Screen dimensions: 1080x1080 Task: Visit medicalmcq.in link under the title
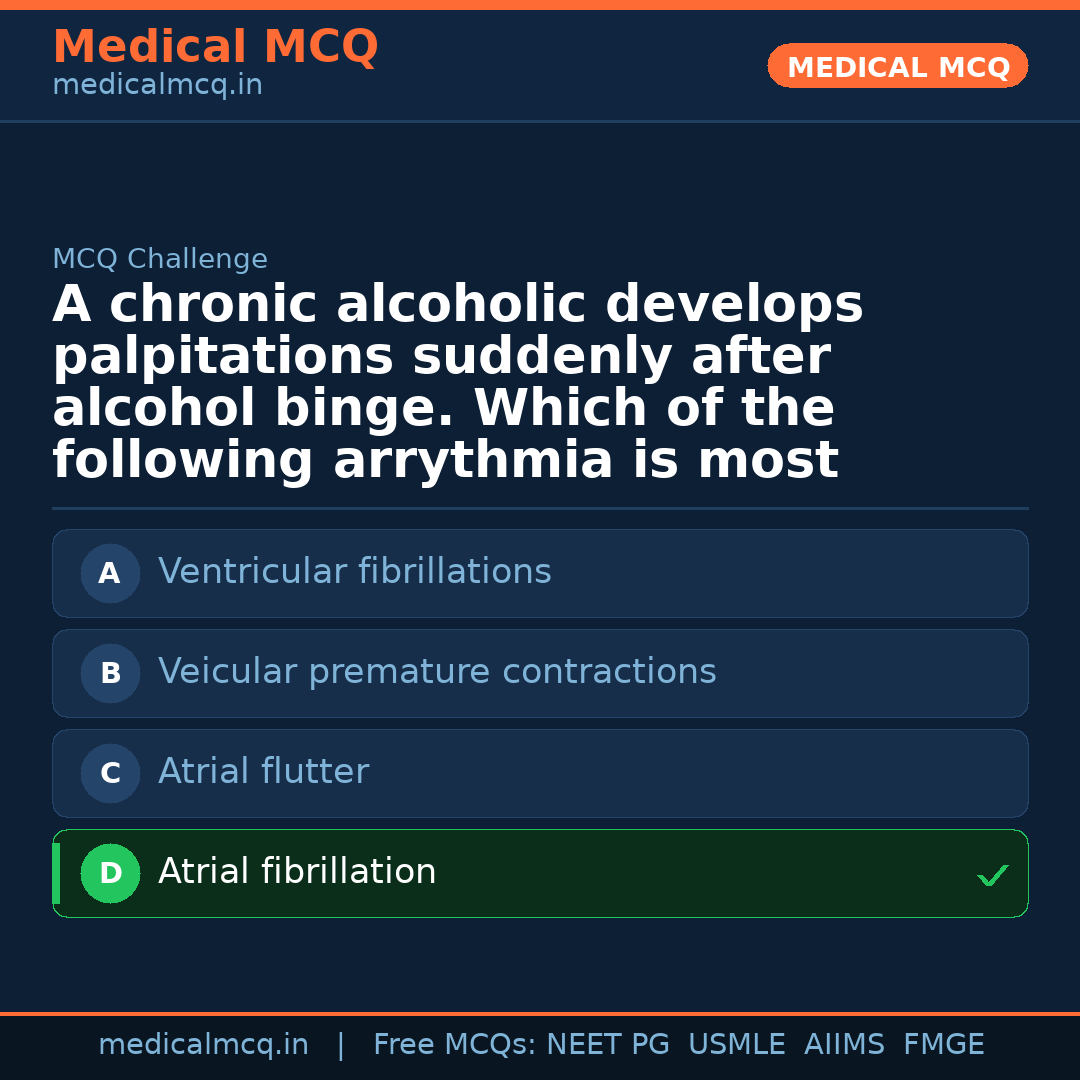157,85
